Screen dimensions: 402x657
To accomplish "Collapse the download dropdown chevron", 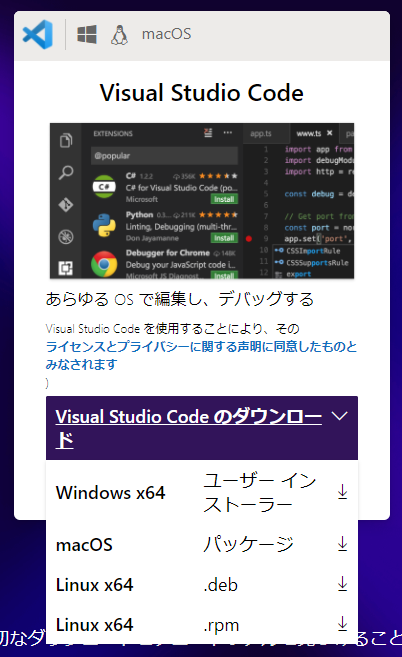I will point(340,416).
